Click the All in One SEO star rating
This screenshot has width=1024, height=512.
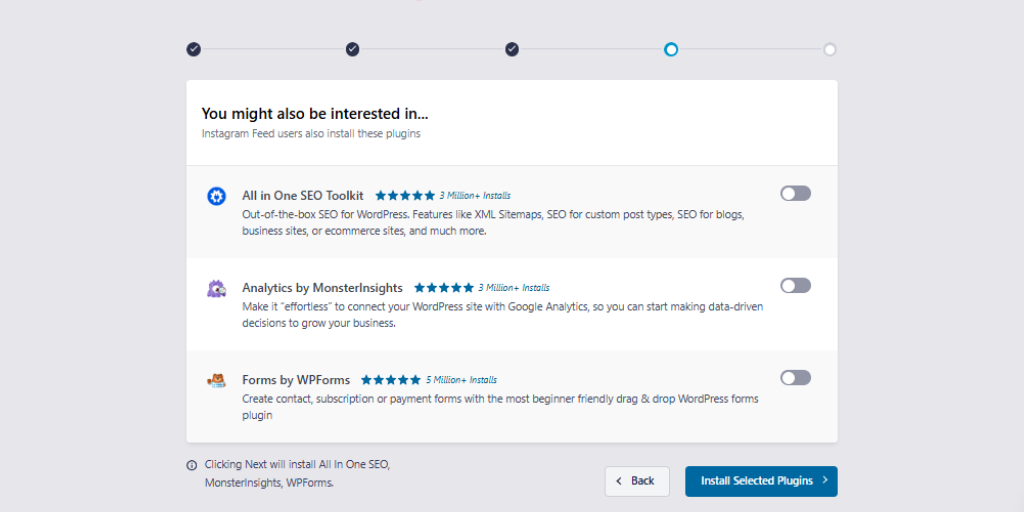(405, 195)
